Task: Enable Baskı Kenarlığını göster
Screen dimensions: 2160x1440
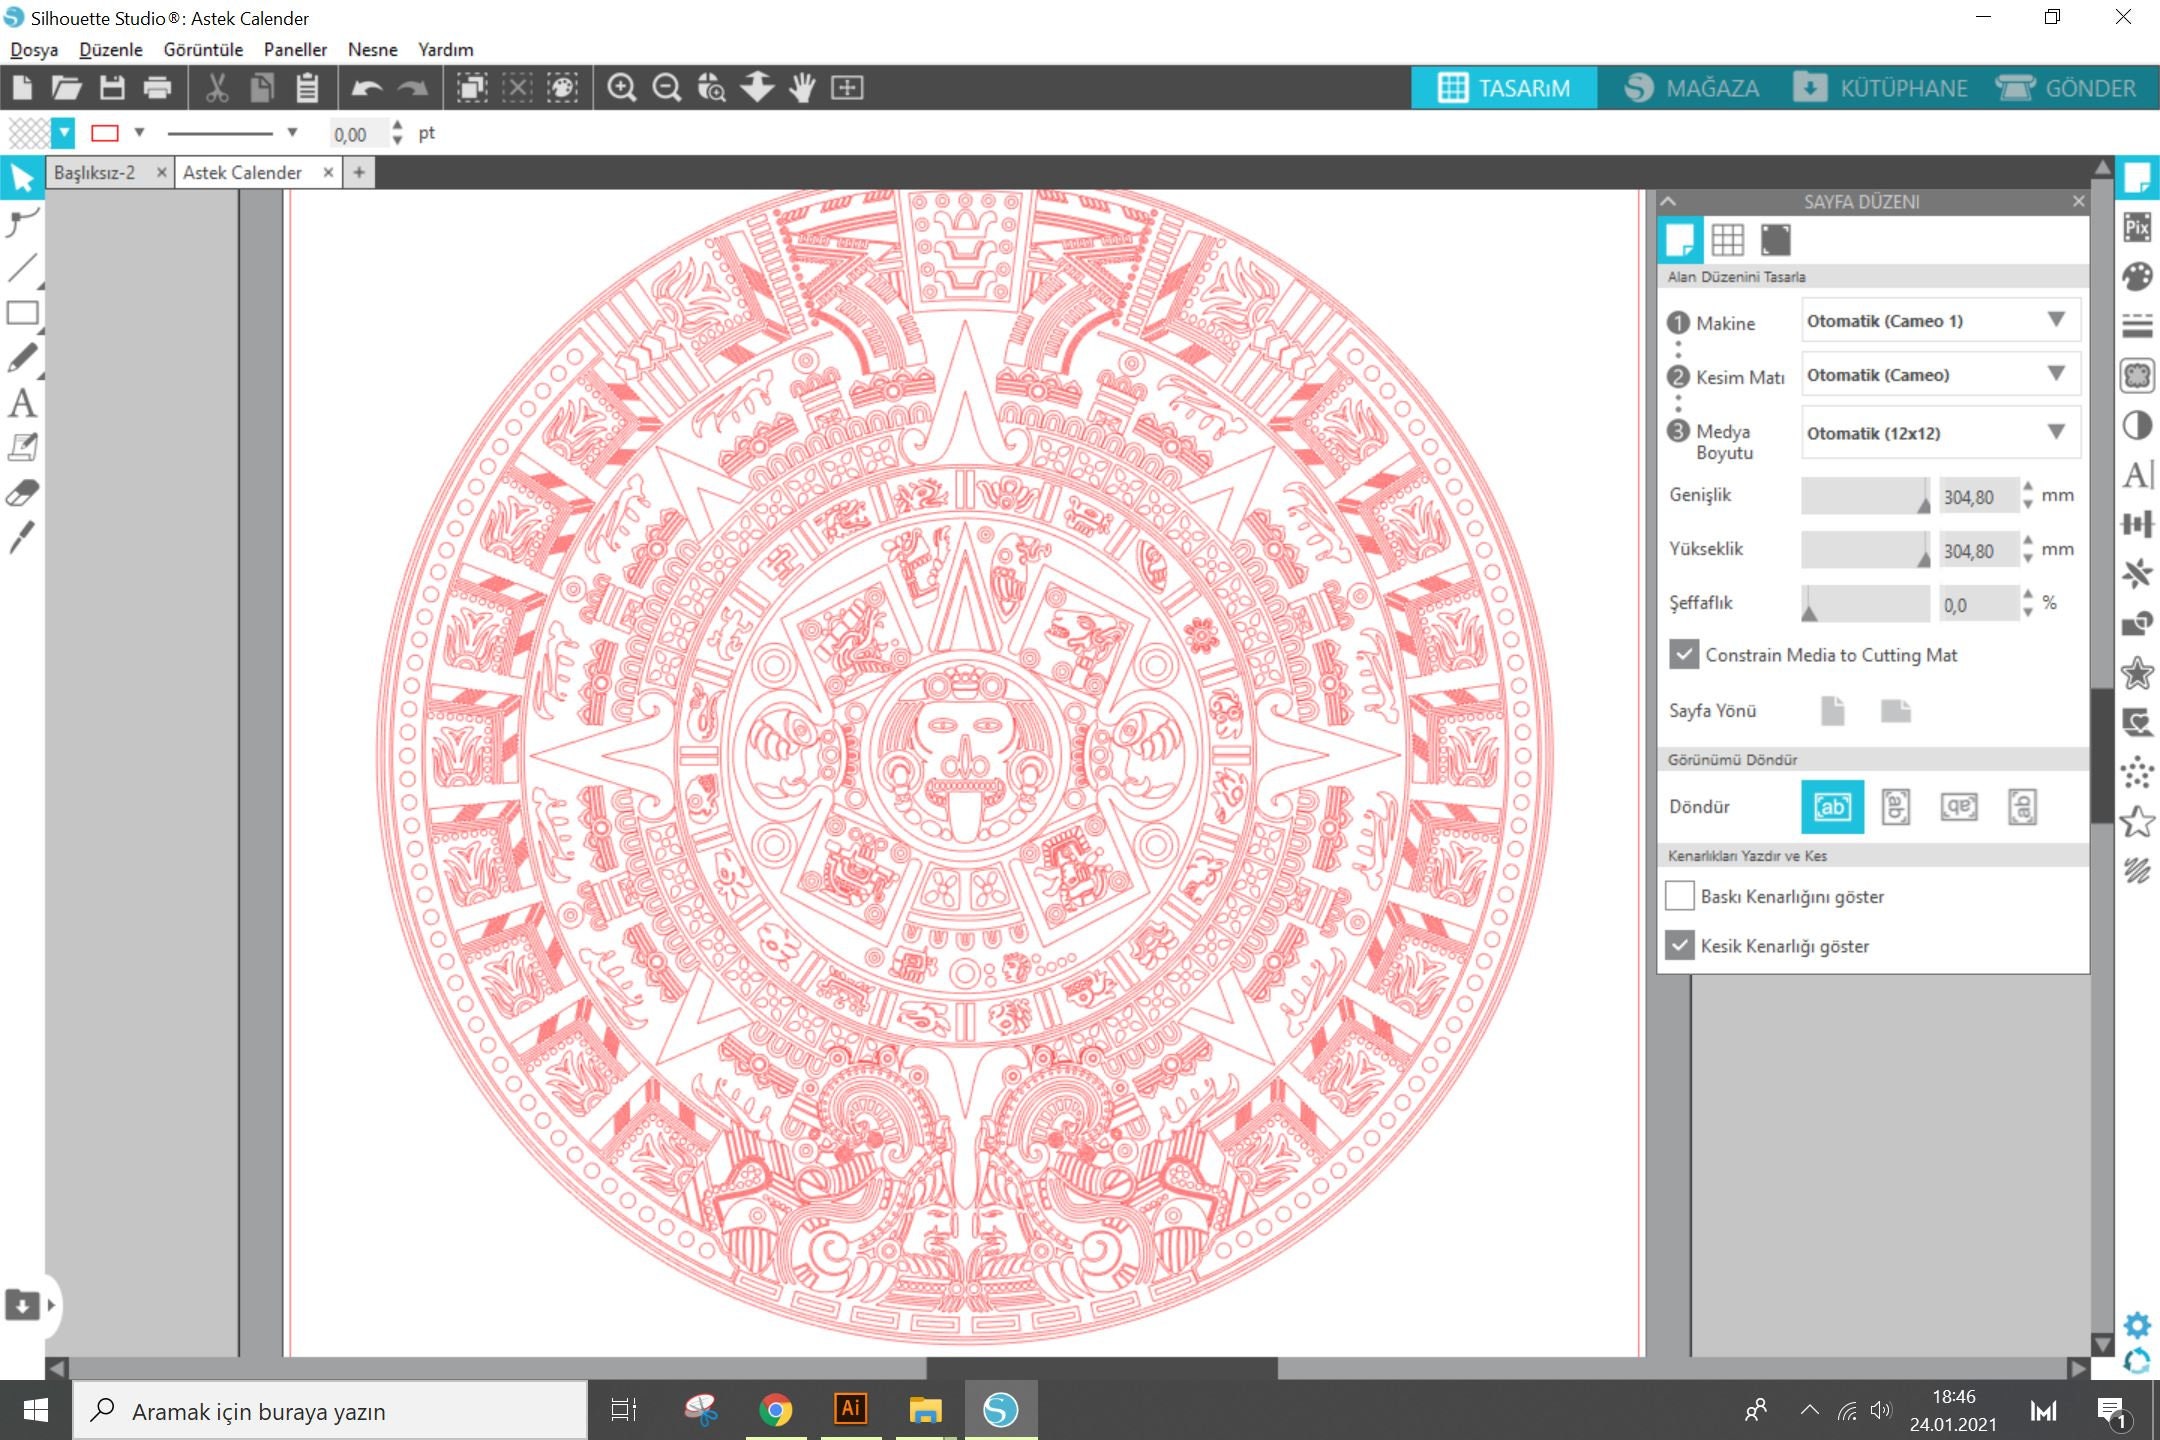Action: click(x=1680, y=896)
